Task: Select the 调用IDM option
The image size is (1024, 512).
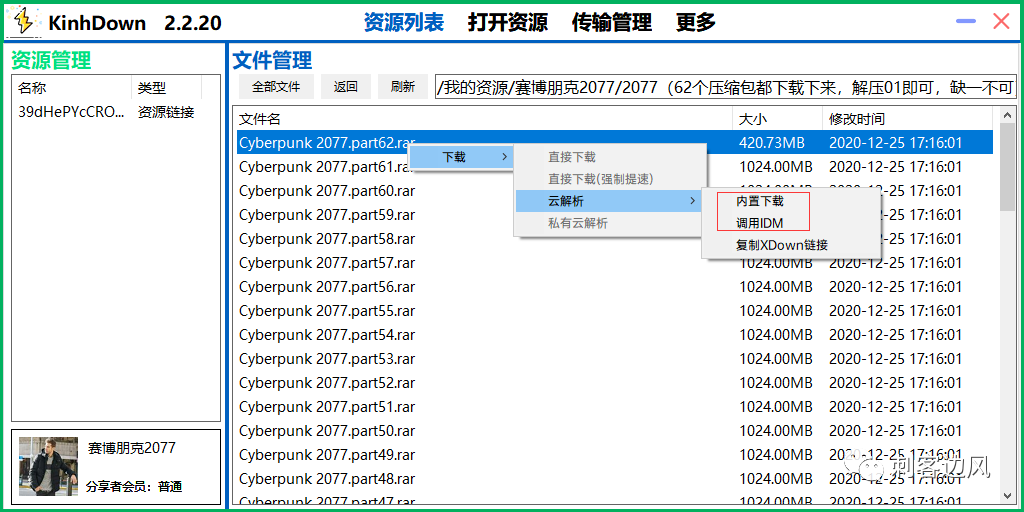Action: [x=760, y=223]
